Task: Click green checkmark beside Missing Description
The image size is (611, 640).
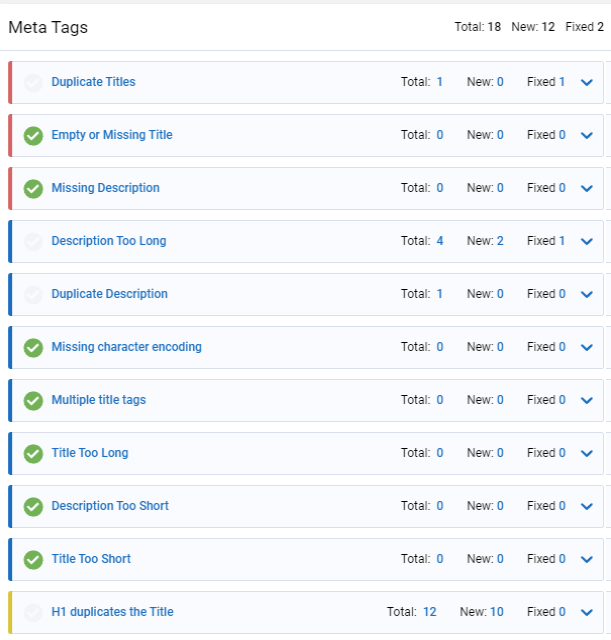Action: [33, 189]
